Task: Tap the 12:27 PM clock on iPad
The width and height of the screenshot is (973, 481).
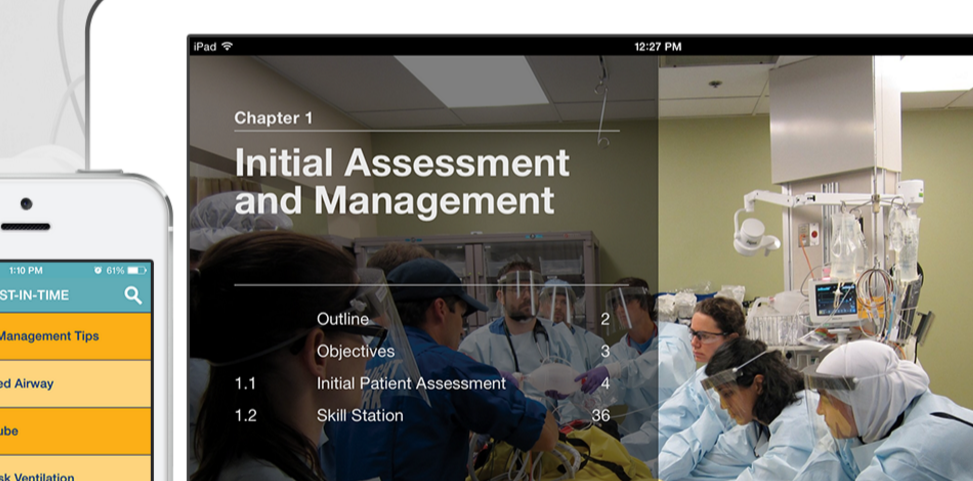Action: pos(657,46)
